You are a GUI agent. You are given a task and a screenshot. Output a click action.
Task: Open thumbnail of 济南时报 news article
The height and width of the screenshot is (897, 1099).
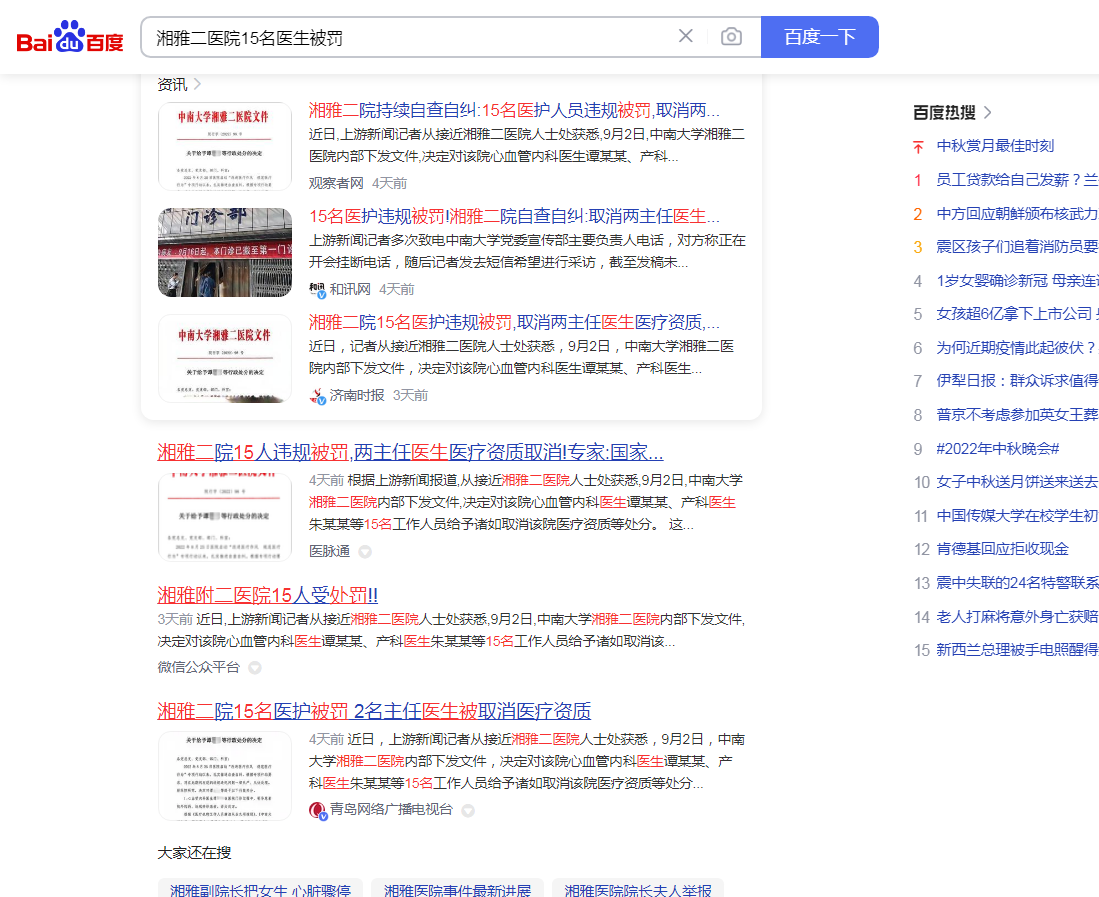[x=224, y=359]
